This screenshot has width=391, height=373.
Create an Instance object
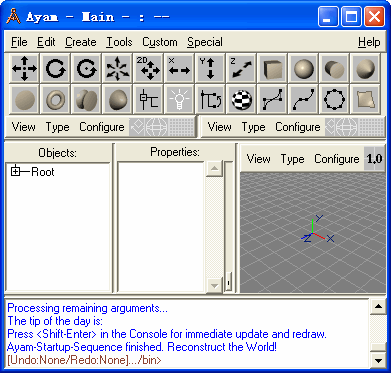(210, 99)
